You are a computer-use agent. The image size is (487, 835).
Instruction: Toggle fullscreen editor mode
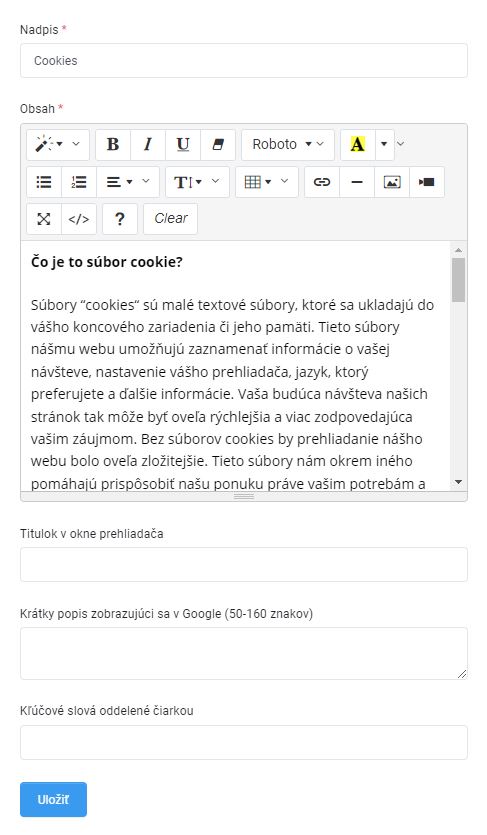click(x=44, y=219)
